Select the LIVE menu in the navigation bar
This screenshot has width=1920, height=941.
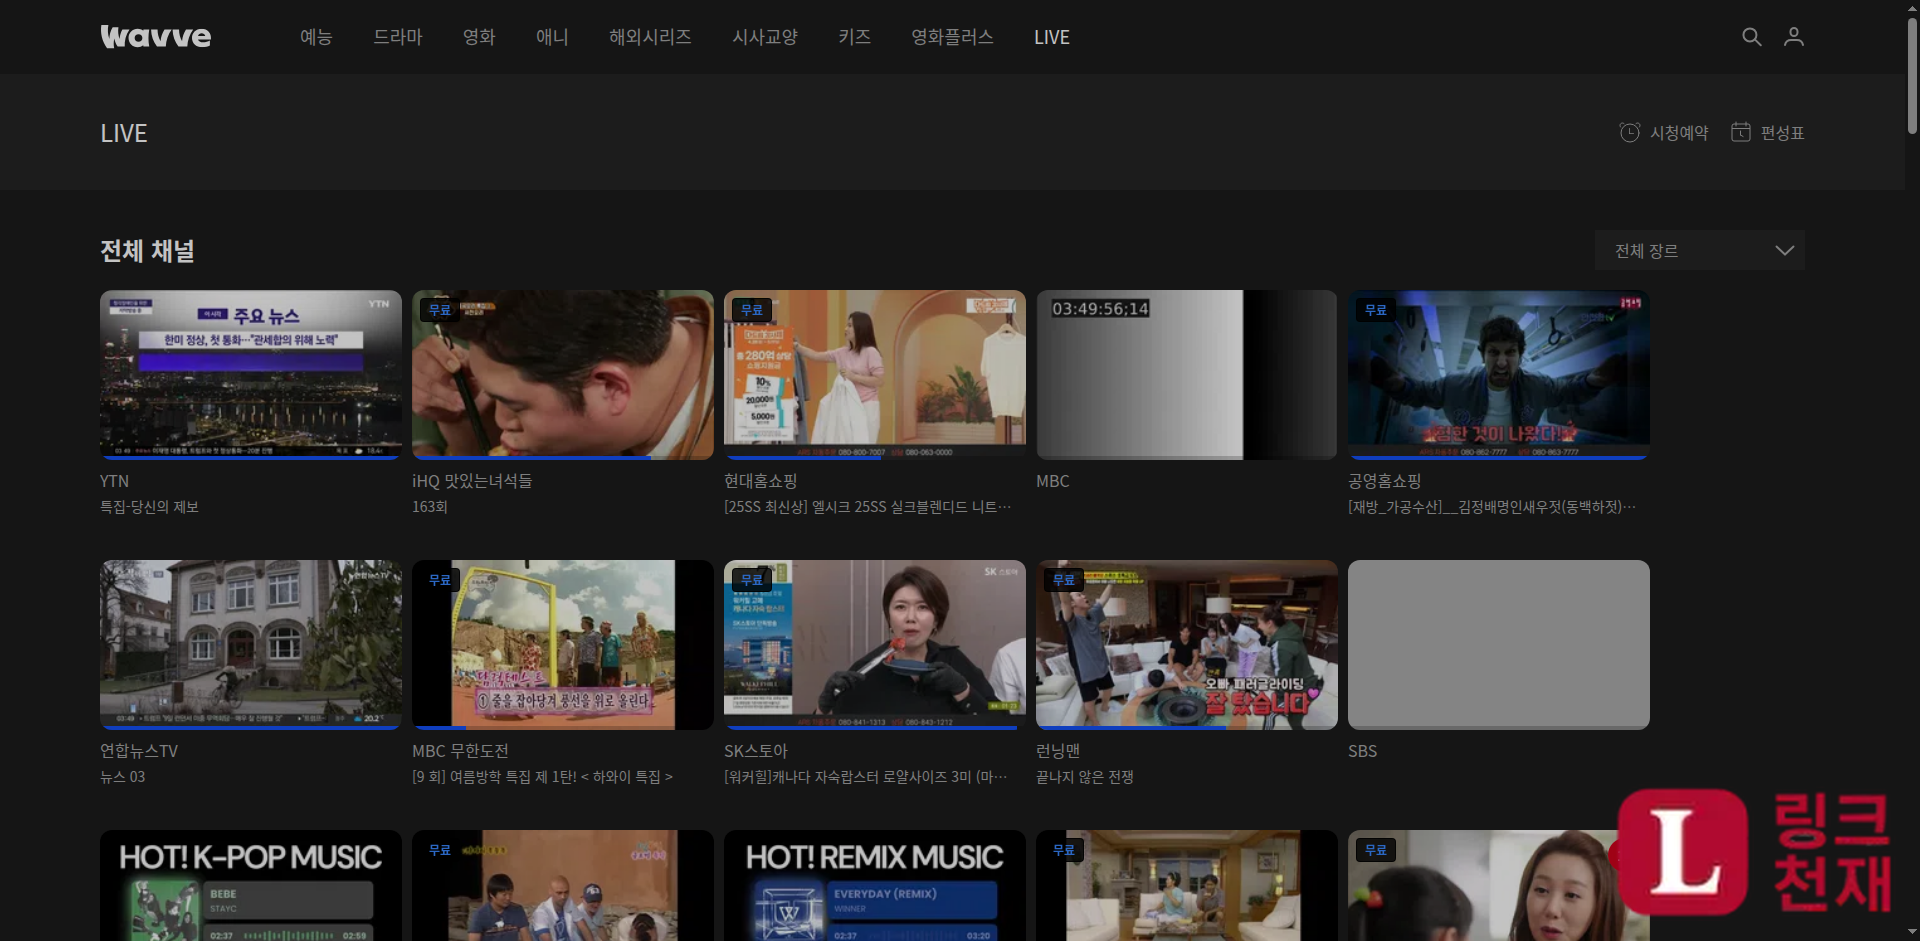coord(1052,37)
